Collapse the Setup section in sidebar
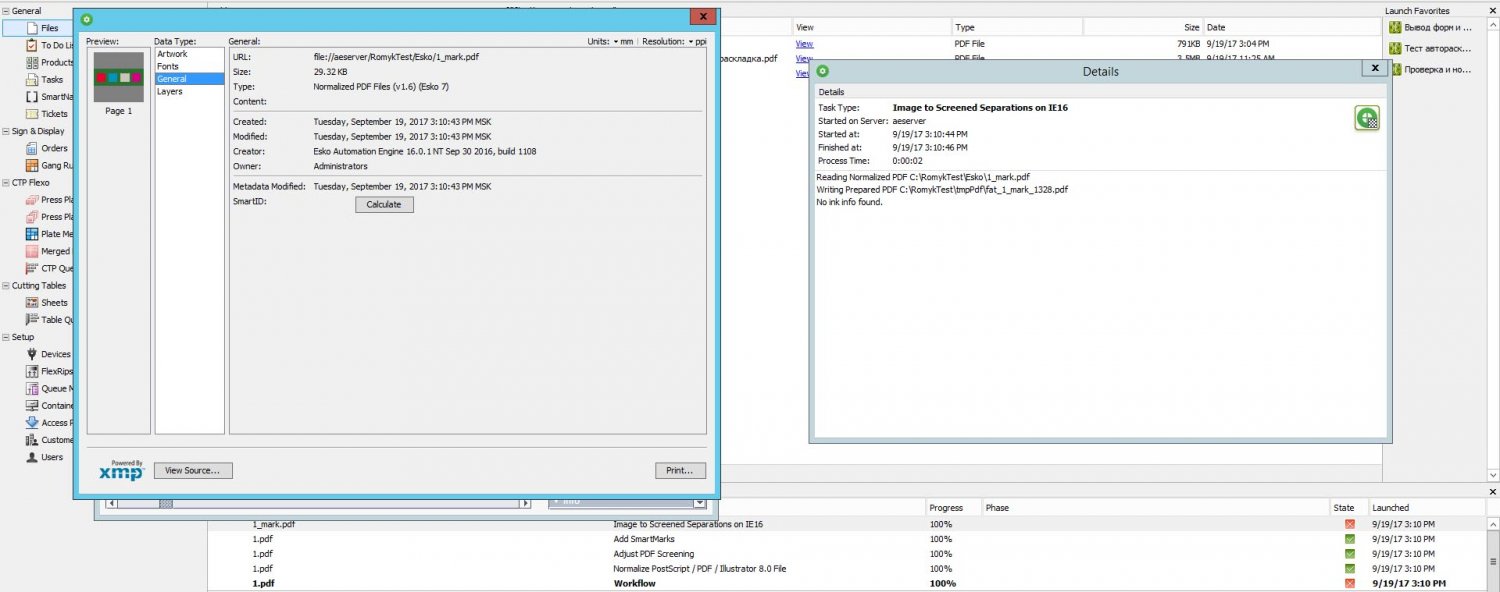1500x592 pixels. (5, 337)
